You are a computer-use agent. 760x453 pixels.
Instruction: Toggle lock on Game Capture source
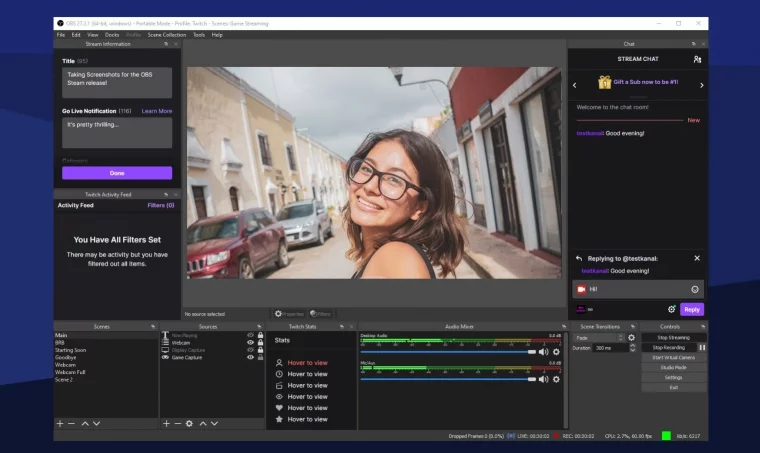coord(260,357)
